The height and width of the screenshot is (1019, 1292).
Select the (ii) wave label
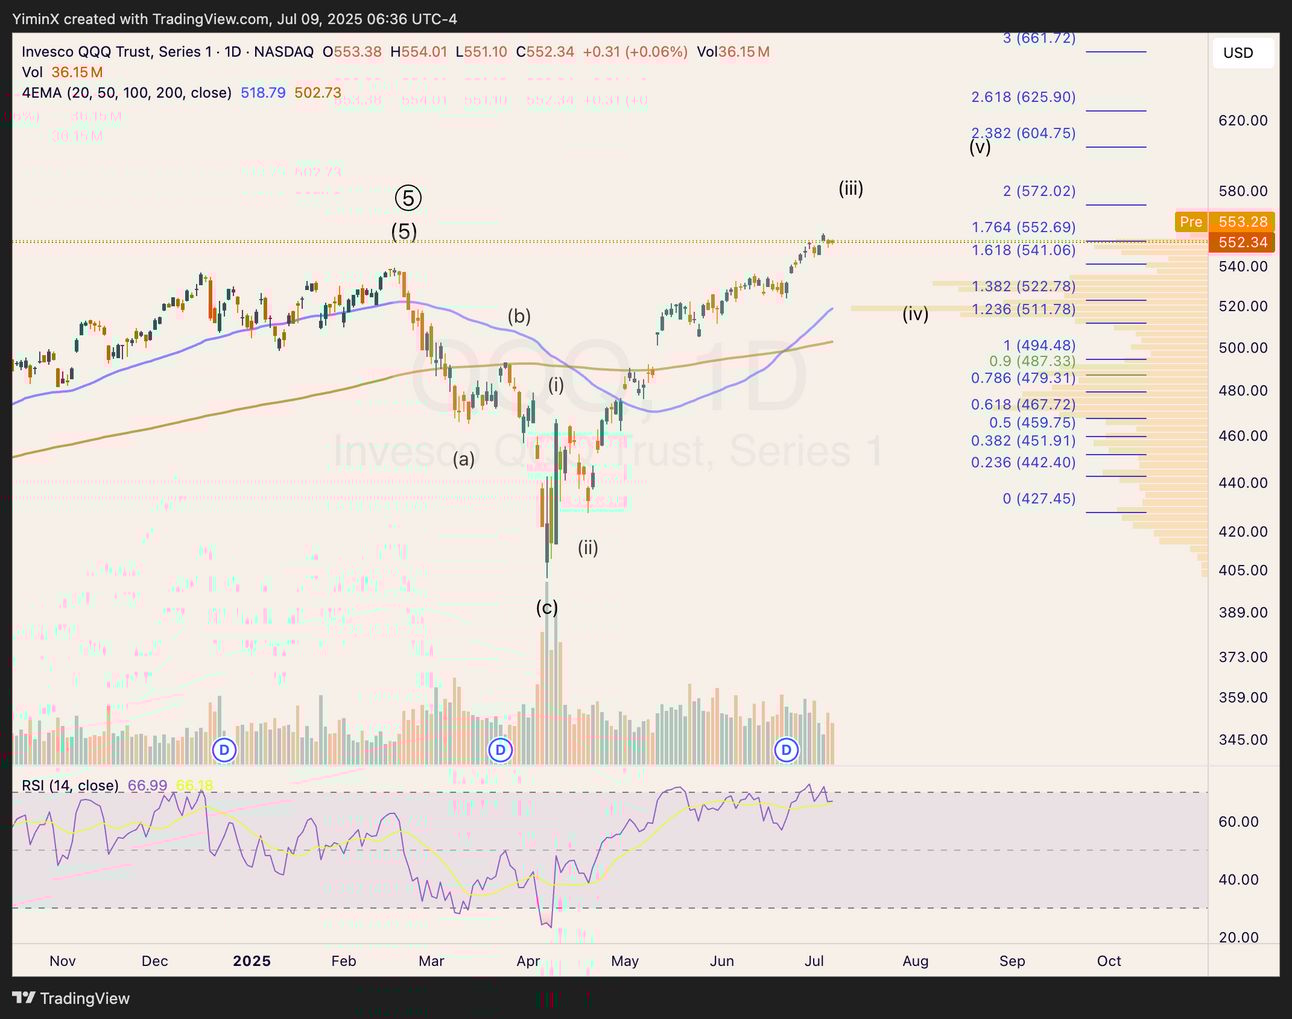(x=588, y=547)
